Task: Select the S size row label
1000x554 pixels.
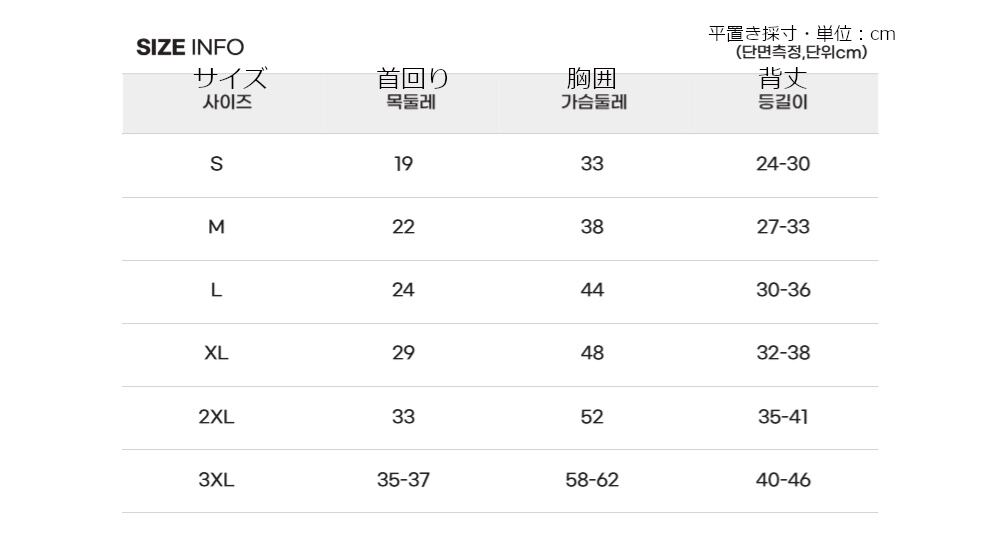Action: pyautogui.click(x=216, y=164)
